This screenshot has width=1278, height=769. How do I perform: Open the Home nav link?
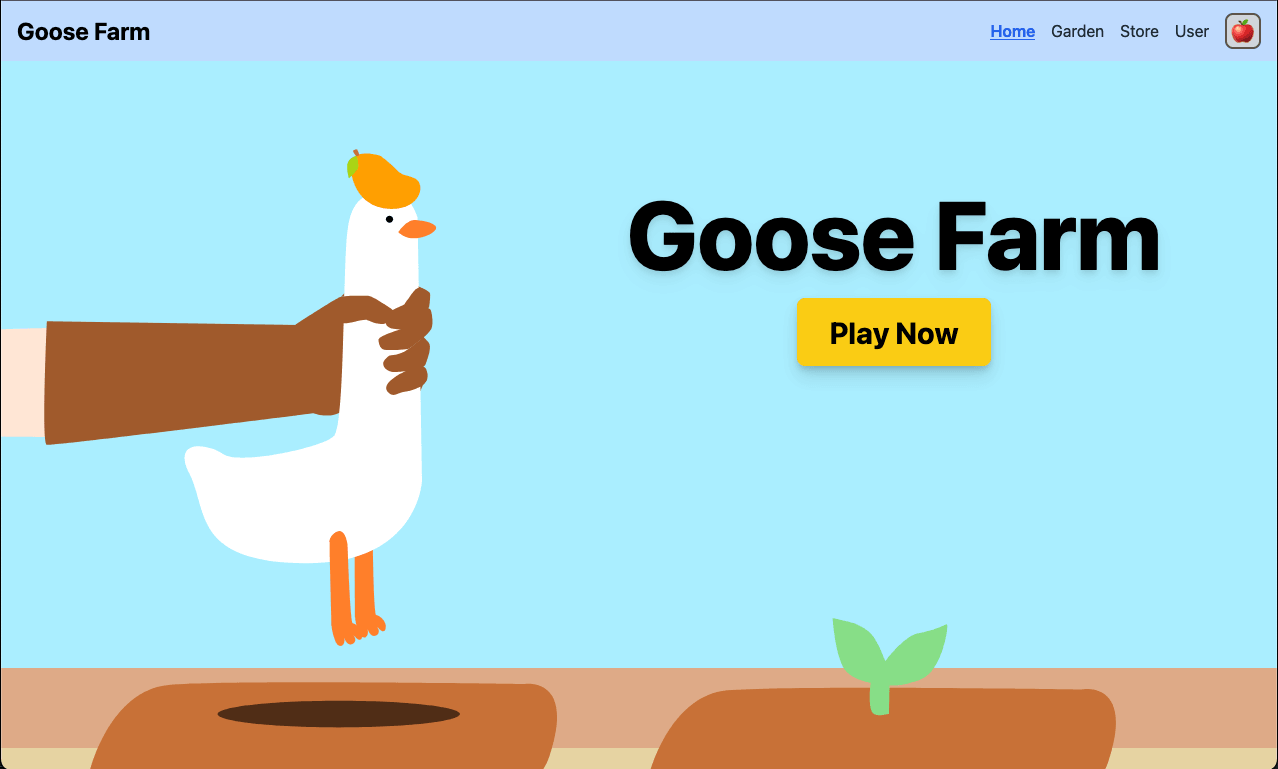coord(1012,31)
